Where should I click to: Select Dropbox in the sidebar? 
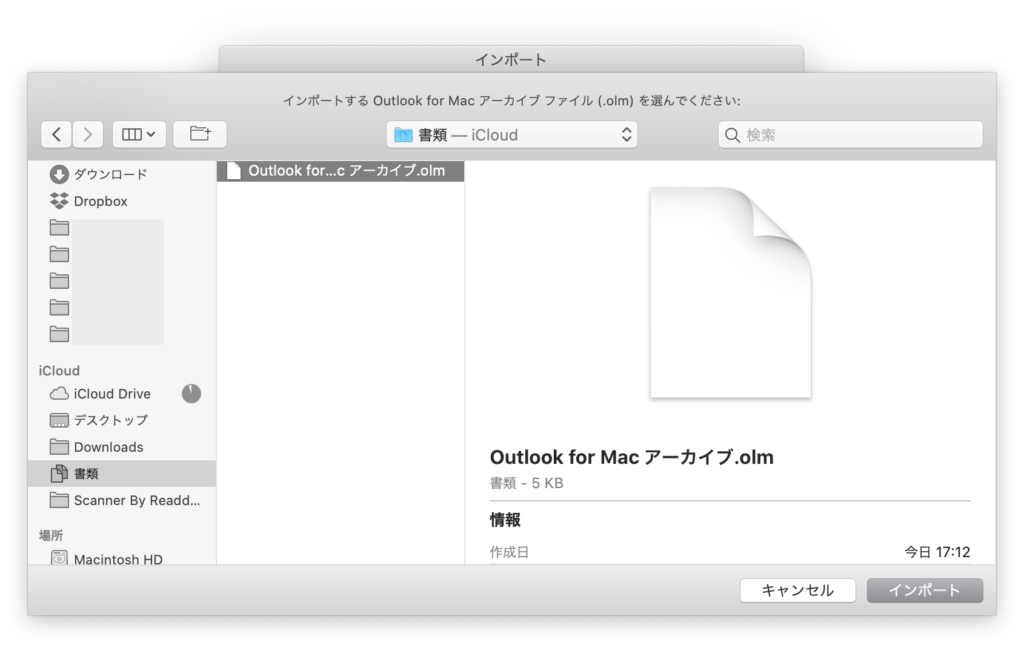click(121, 201)
